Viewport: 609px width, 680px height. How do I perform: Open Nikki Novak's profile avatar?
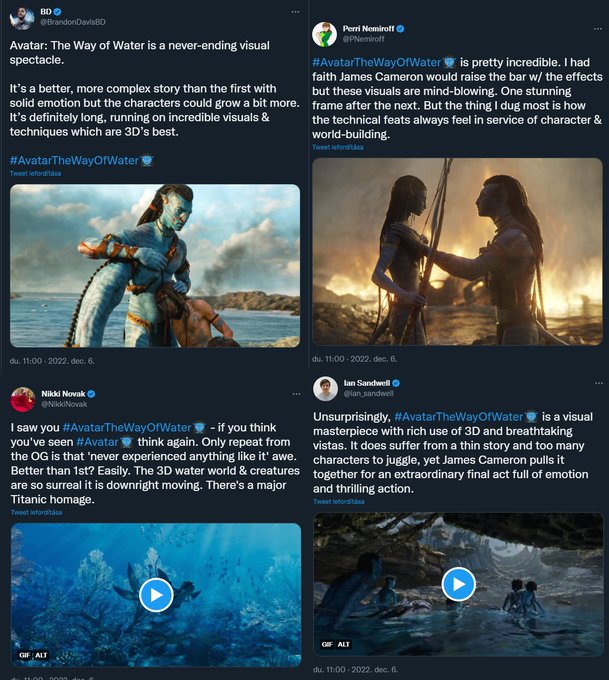23,399
